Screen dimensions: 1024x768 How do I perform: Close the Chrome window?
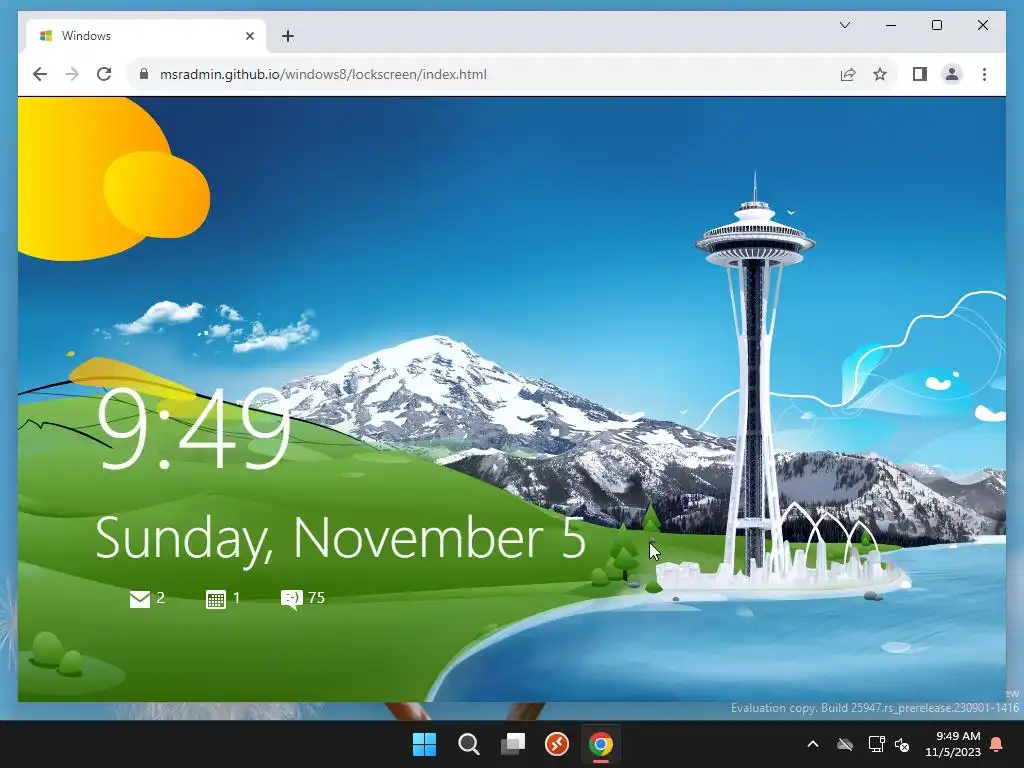point(983,25)
